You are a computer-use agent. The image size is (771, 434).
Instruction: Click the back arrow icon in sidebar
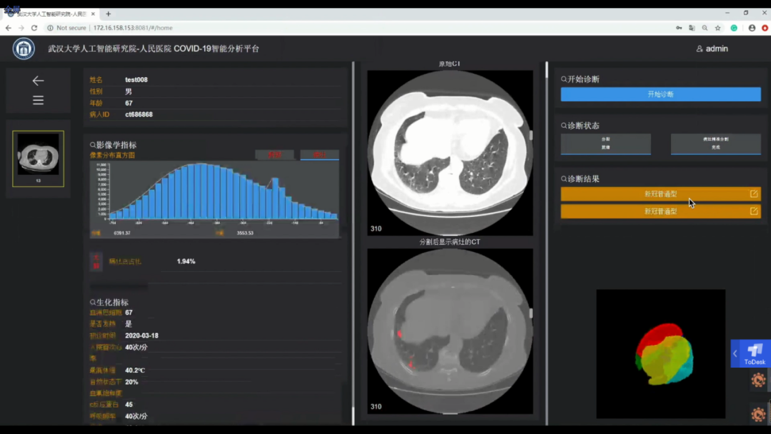click(x=38, y=81)
